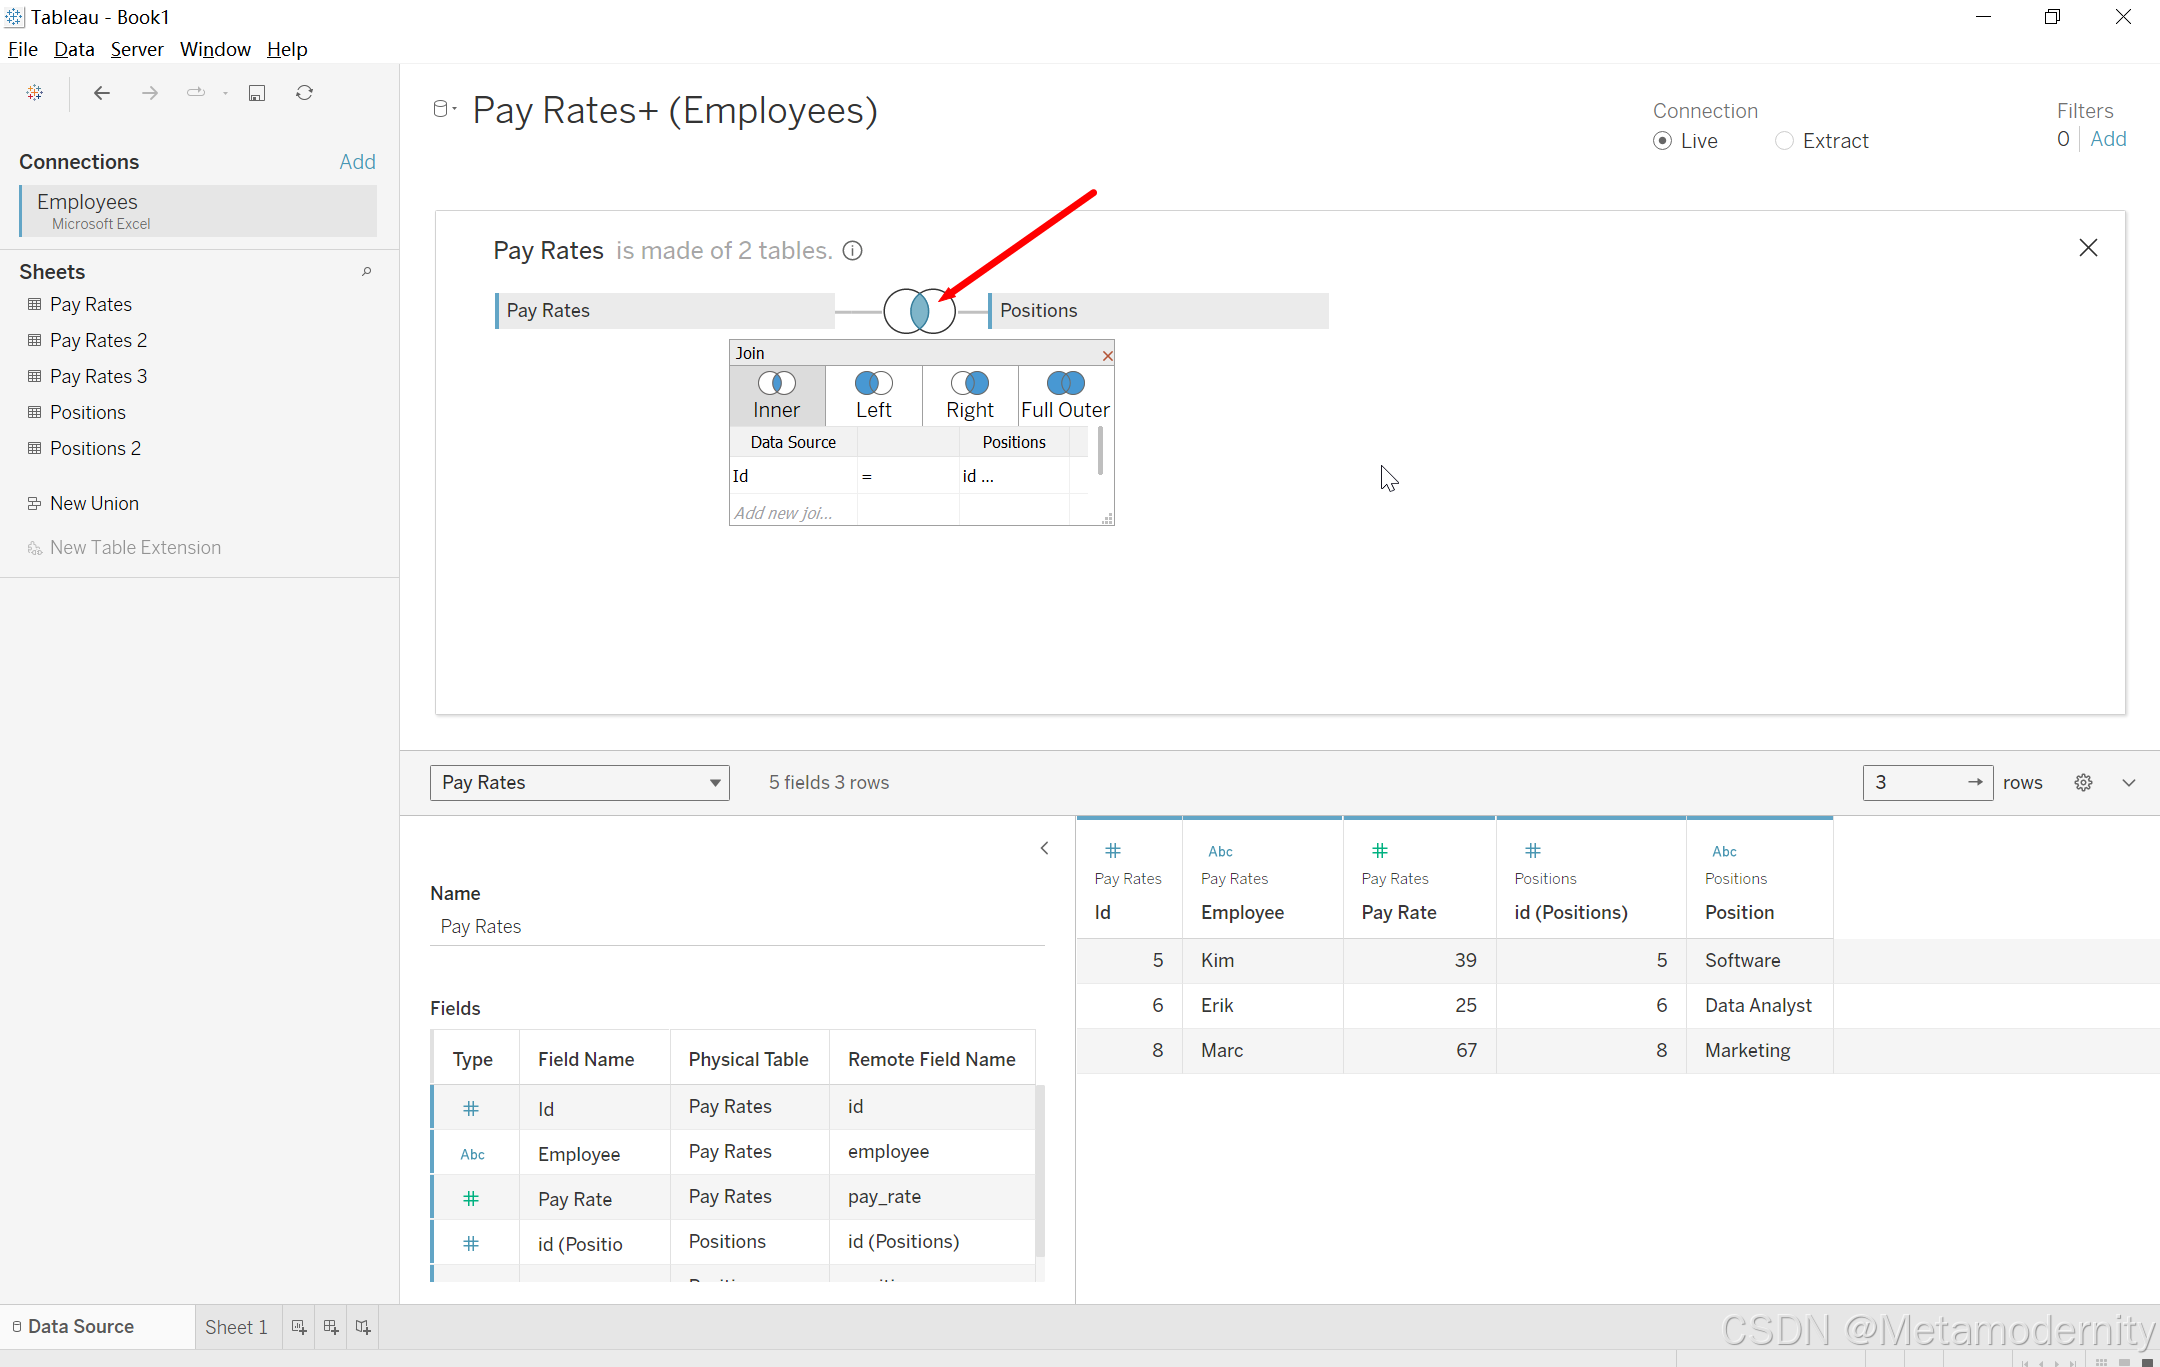Switch to the Sheet 1 tab

pyautogui.click(x=236, y=1327)
